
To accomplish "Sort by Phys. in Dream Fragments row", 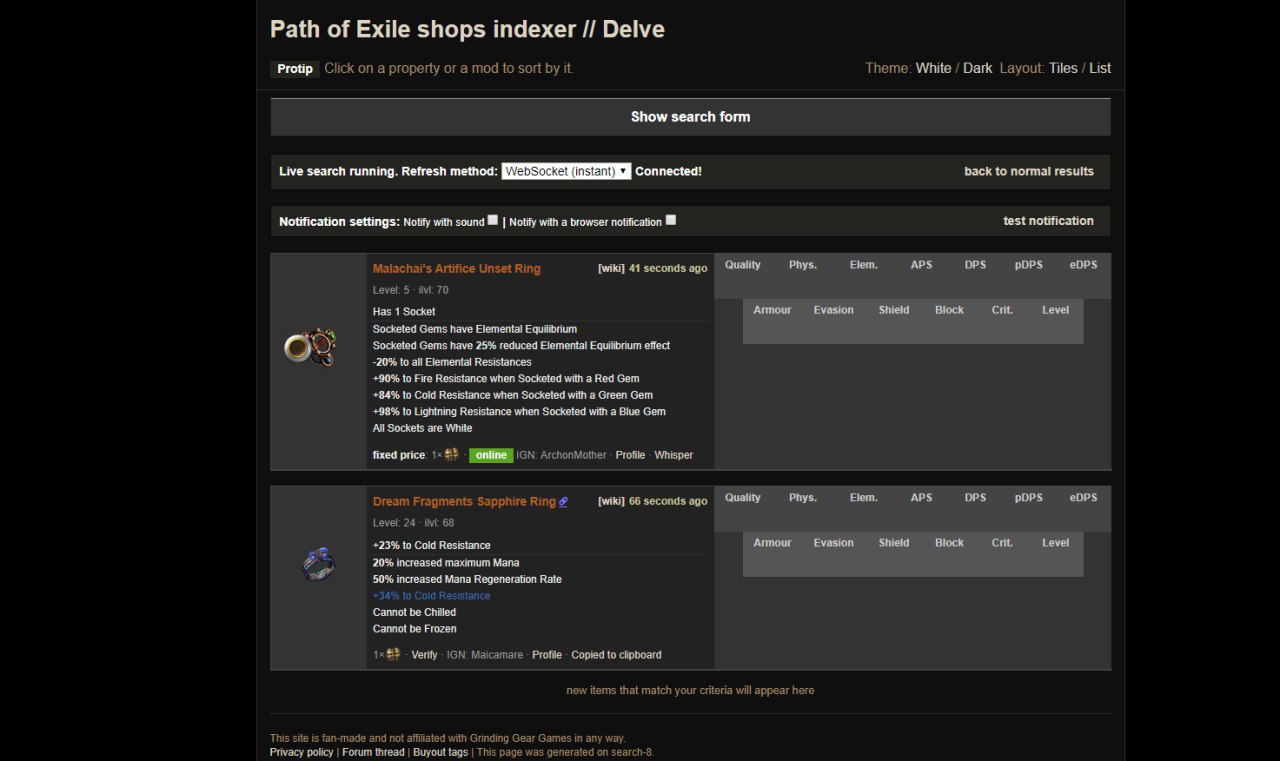I will (803, 498).
